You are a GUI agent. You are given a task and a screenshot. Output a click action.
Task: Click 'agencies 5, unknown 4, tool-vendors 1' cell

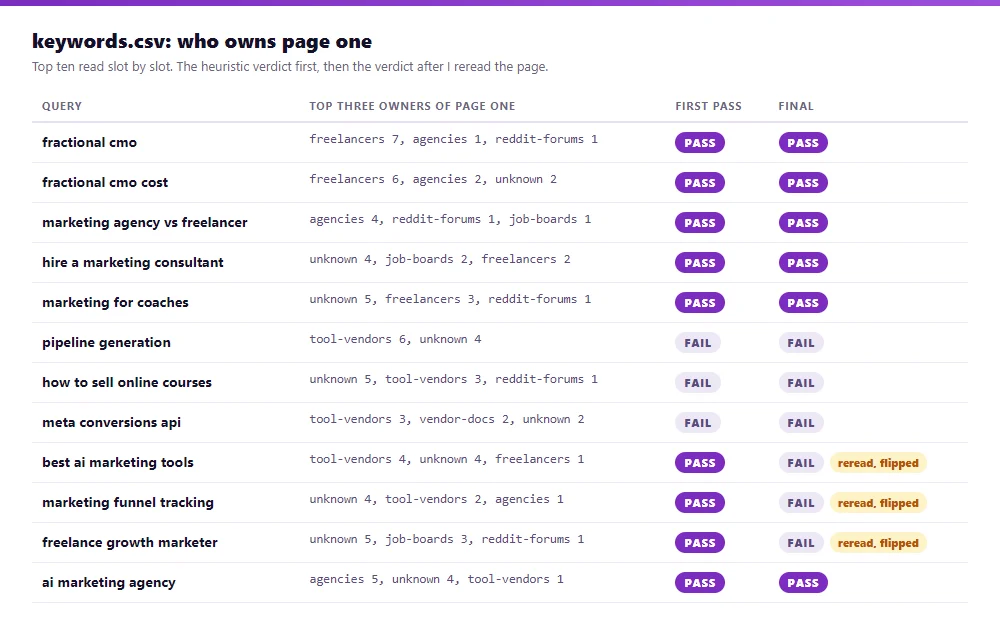pos(437,579)
